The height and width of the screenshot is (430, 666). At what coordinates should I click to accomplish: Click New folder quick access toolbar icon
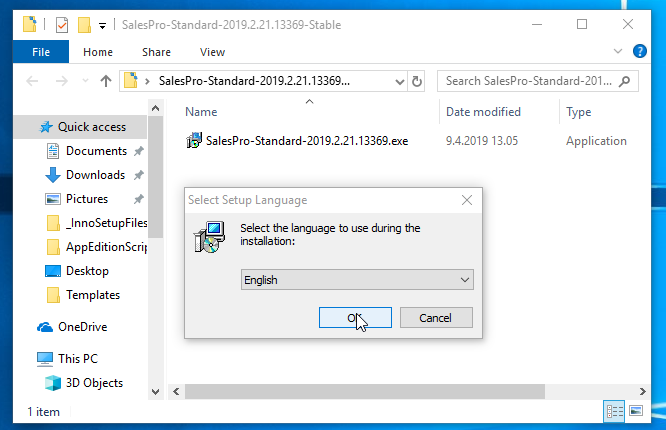coord(84,25)
